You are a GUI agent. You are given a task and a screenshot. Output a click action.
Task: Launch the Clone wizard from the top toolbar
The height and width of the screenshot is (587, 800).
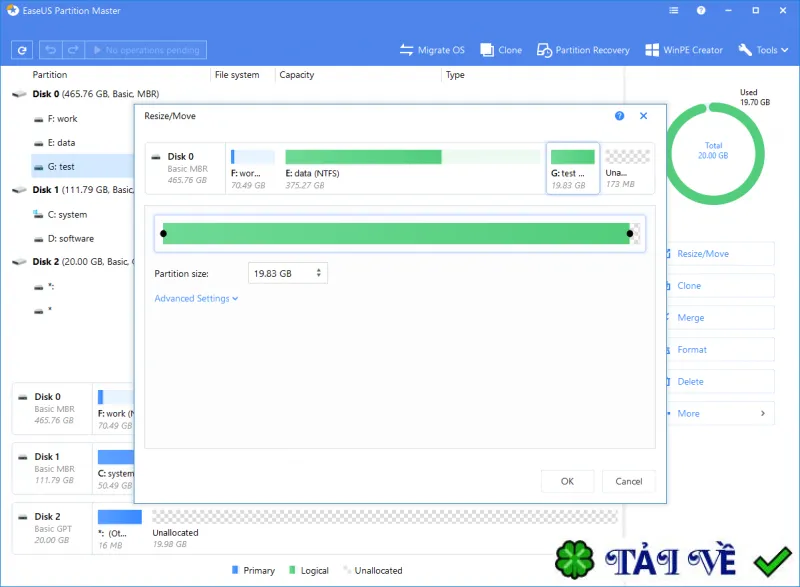501,50
